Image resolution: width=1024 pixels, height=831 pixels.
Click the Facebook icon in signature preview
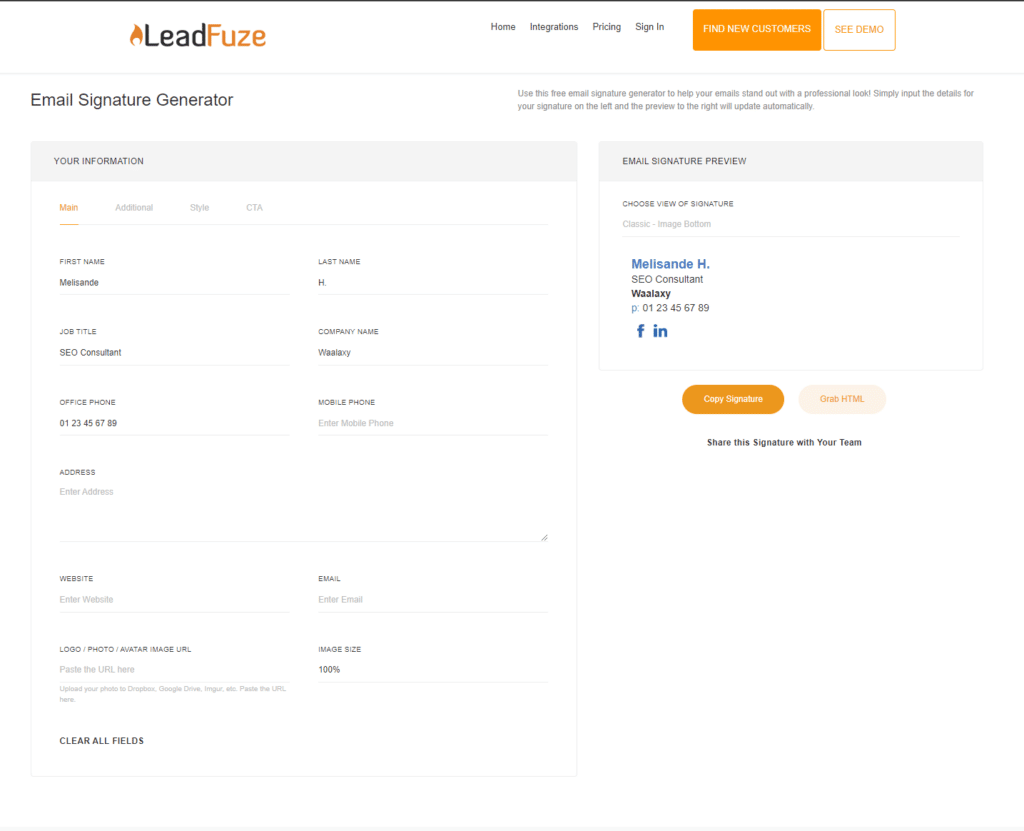pos(641,331)
